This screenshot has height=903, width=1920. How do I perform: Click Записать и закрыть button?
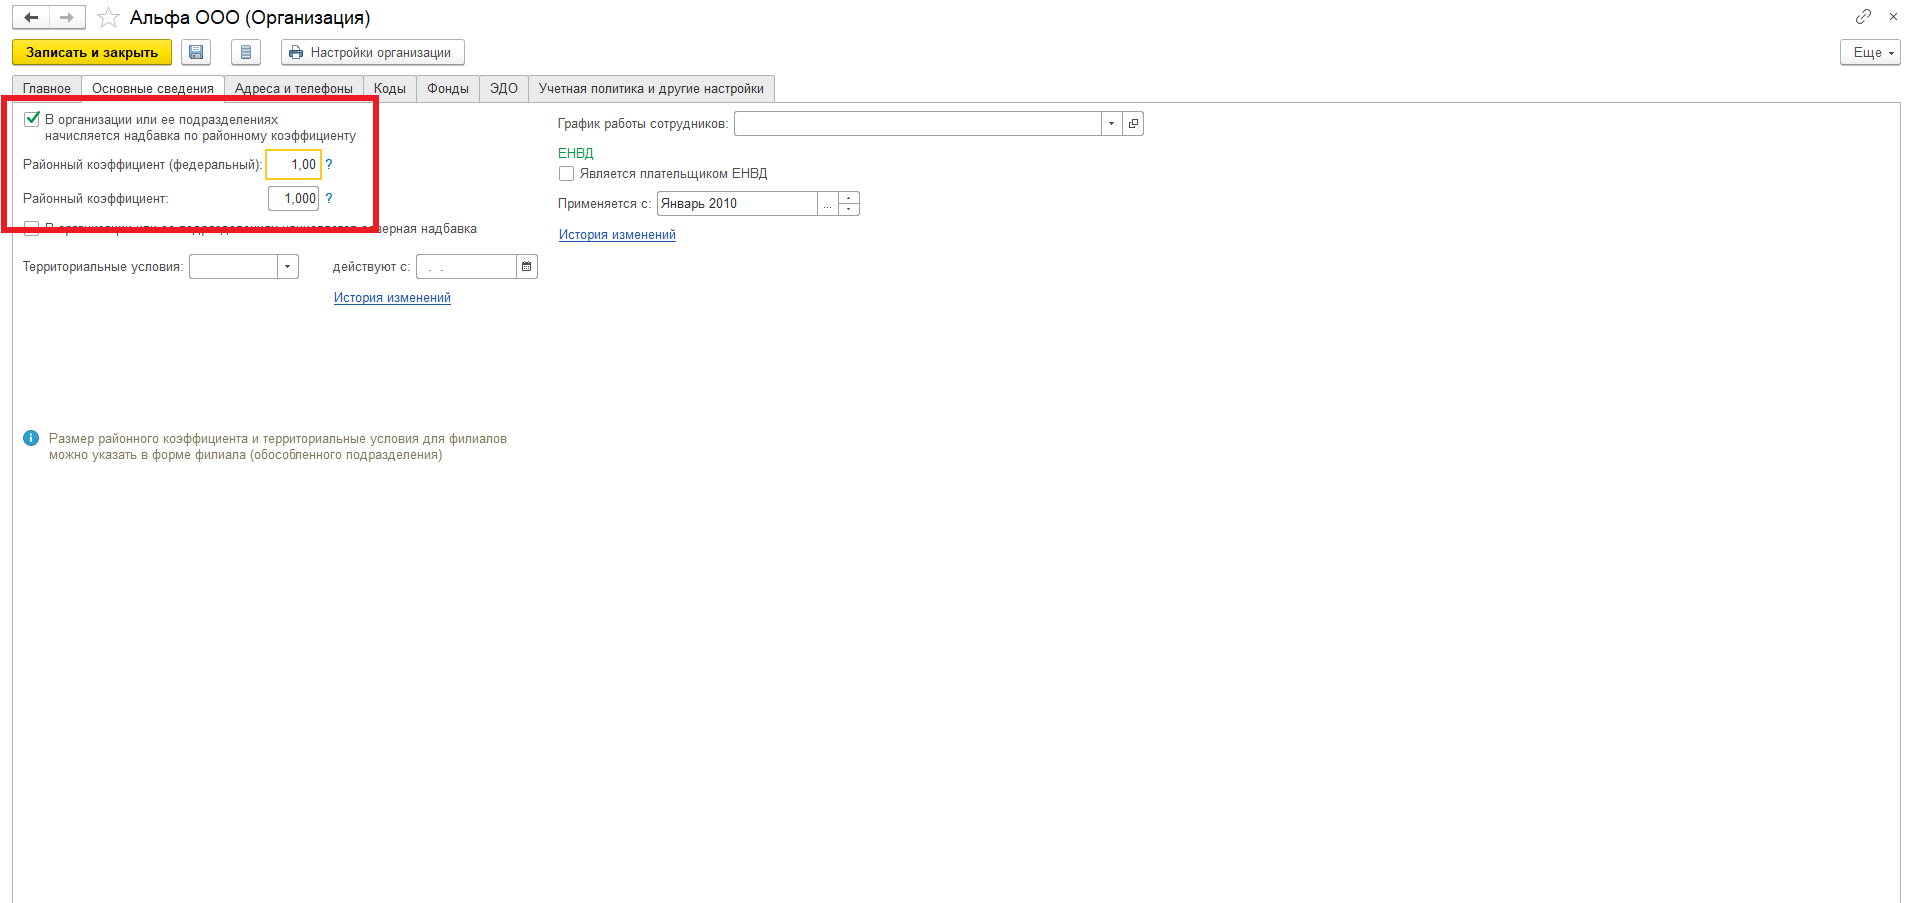[92, 52]
